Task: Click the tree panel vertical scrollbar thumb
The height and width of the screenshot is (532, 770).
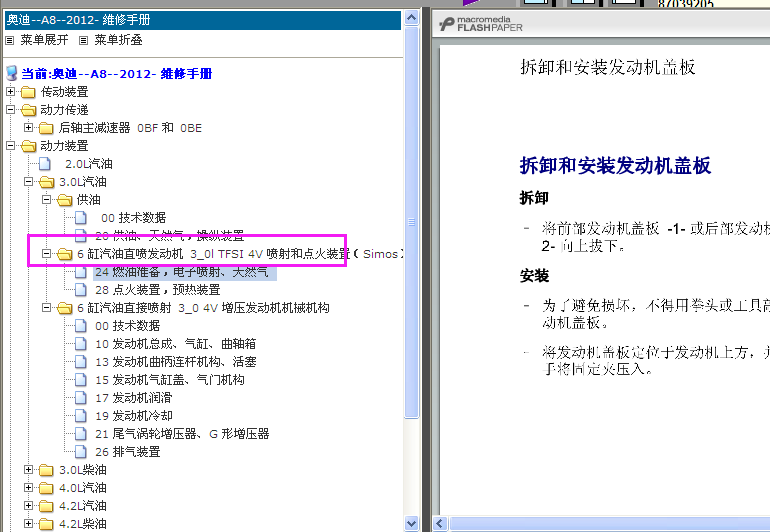Action: [x=412, y=222]
